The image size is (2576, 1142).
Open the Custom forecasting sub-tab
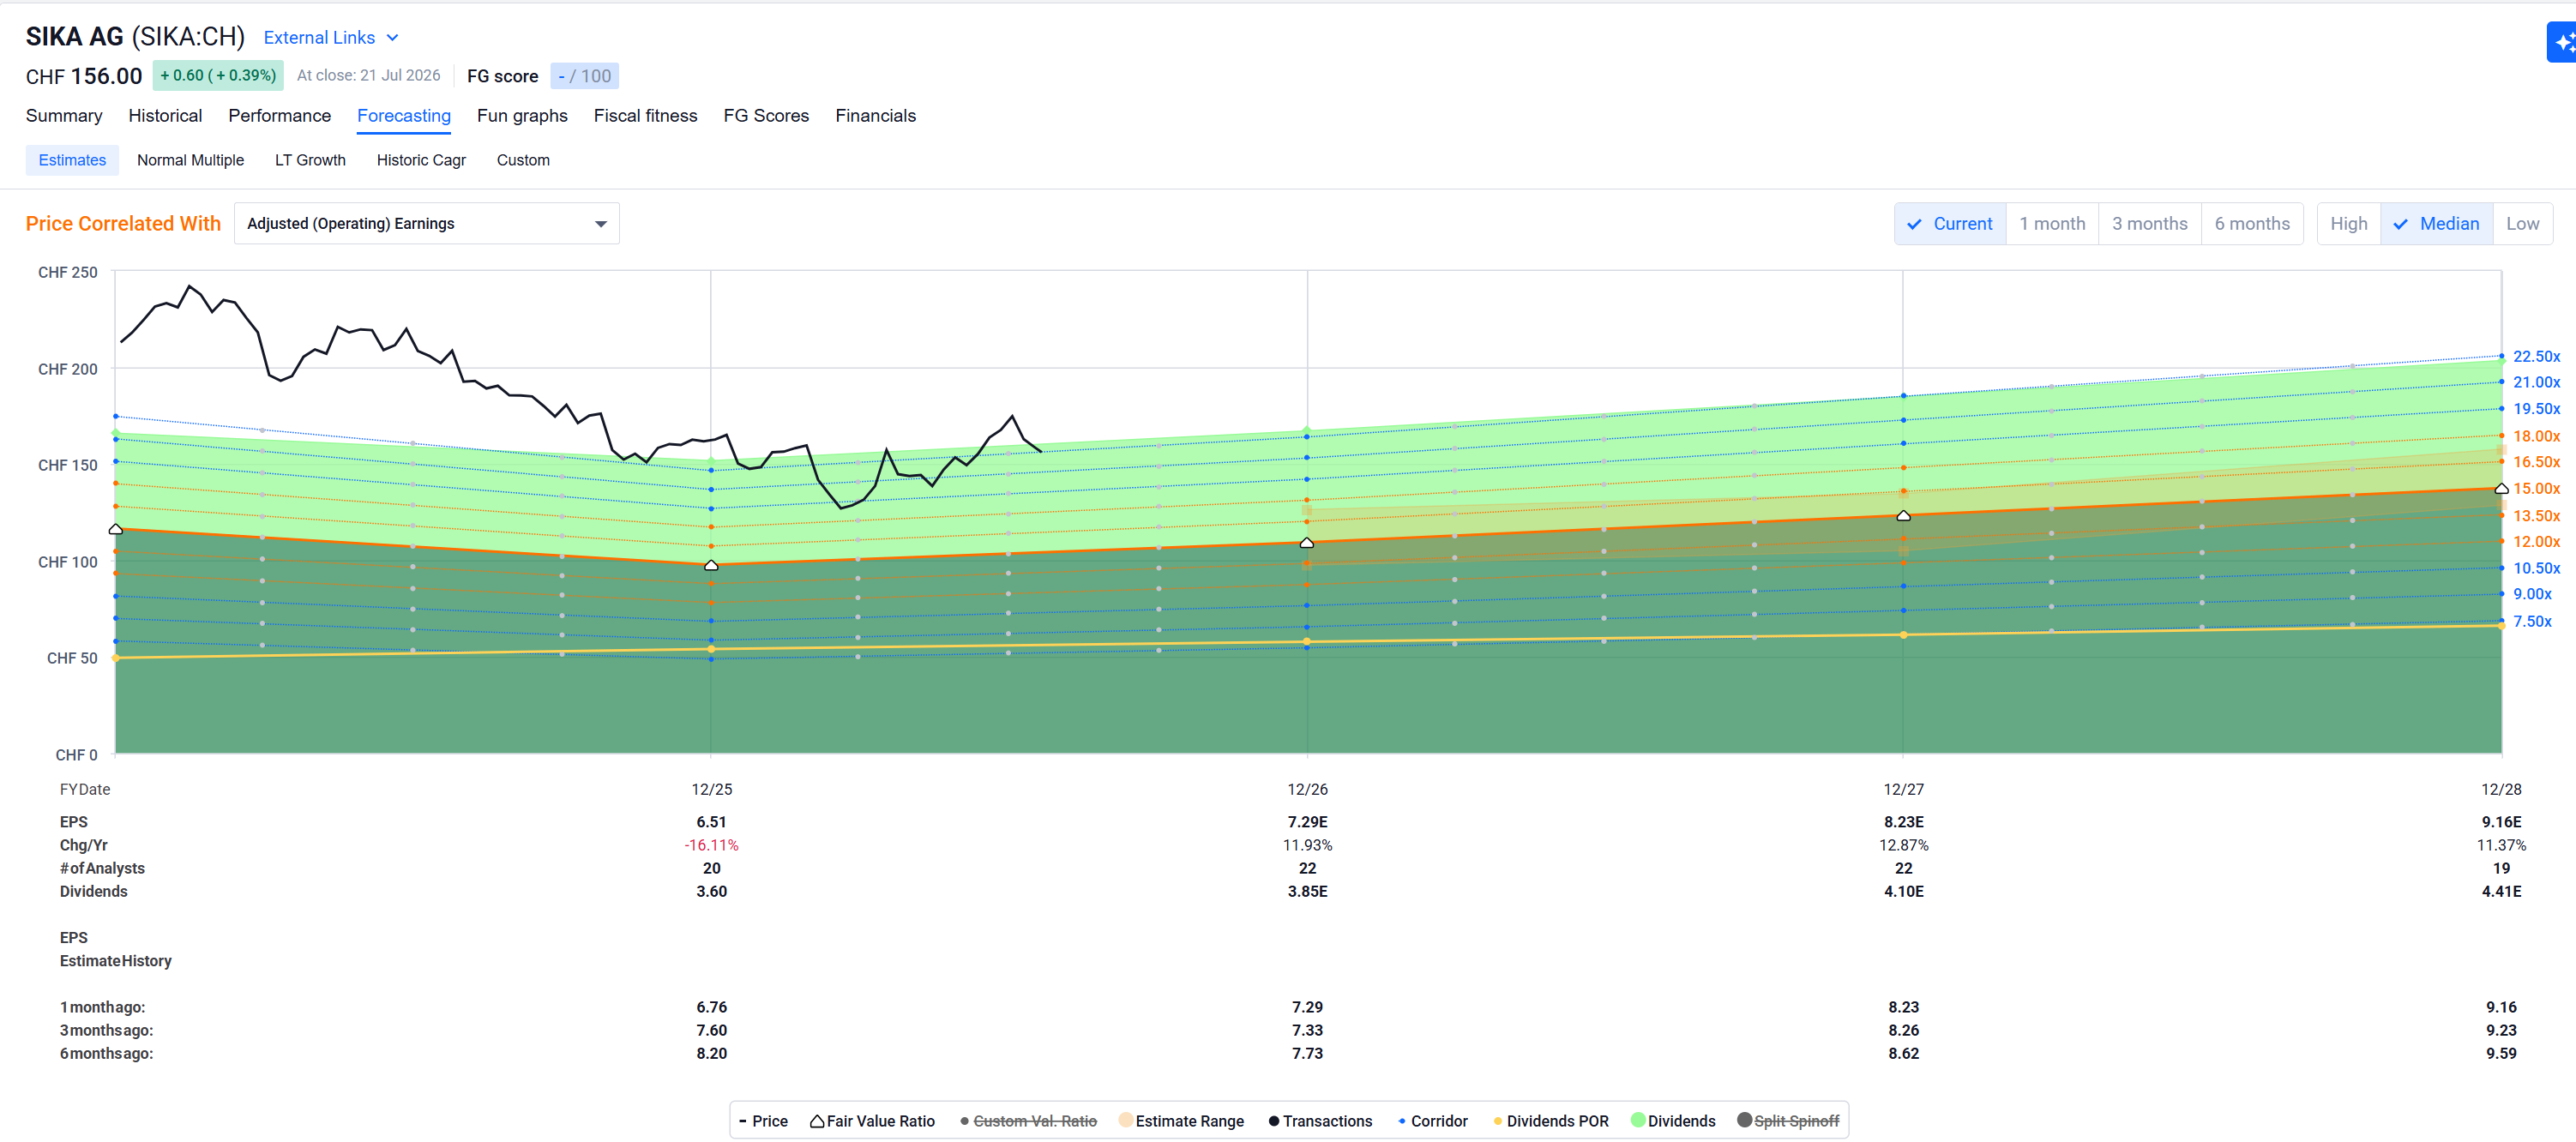click(523, 160)
